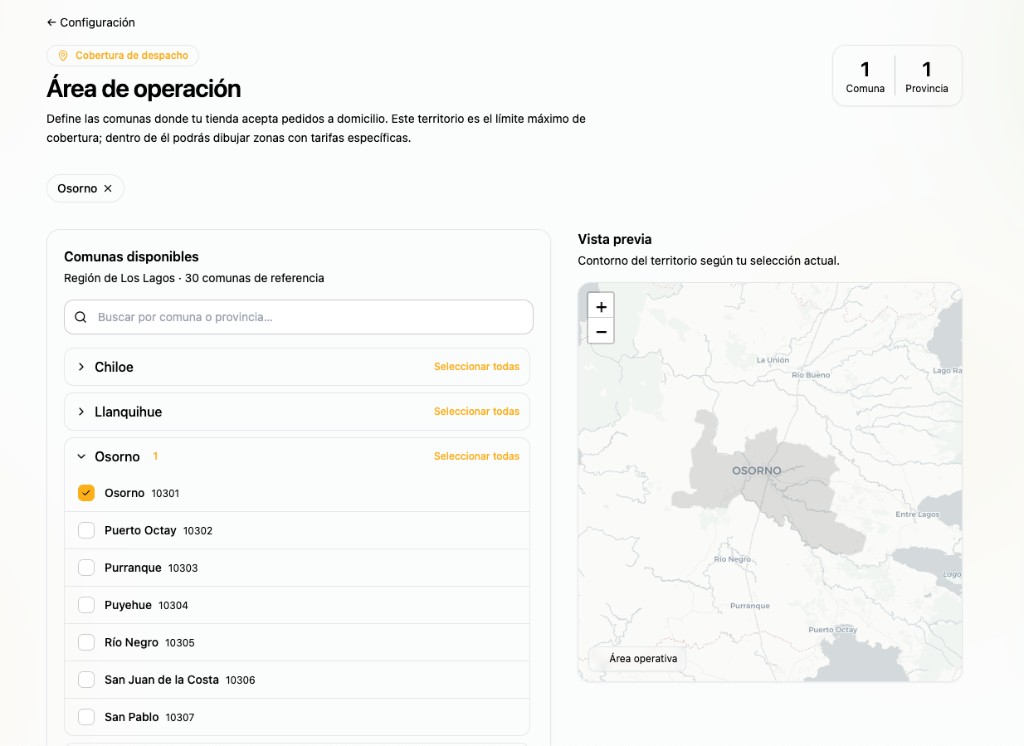The image size is (1024, 746).
Task: Click the Comunas disponibles heading
Action: [131, 257]
